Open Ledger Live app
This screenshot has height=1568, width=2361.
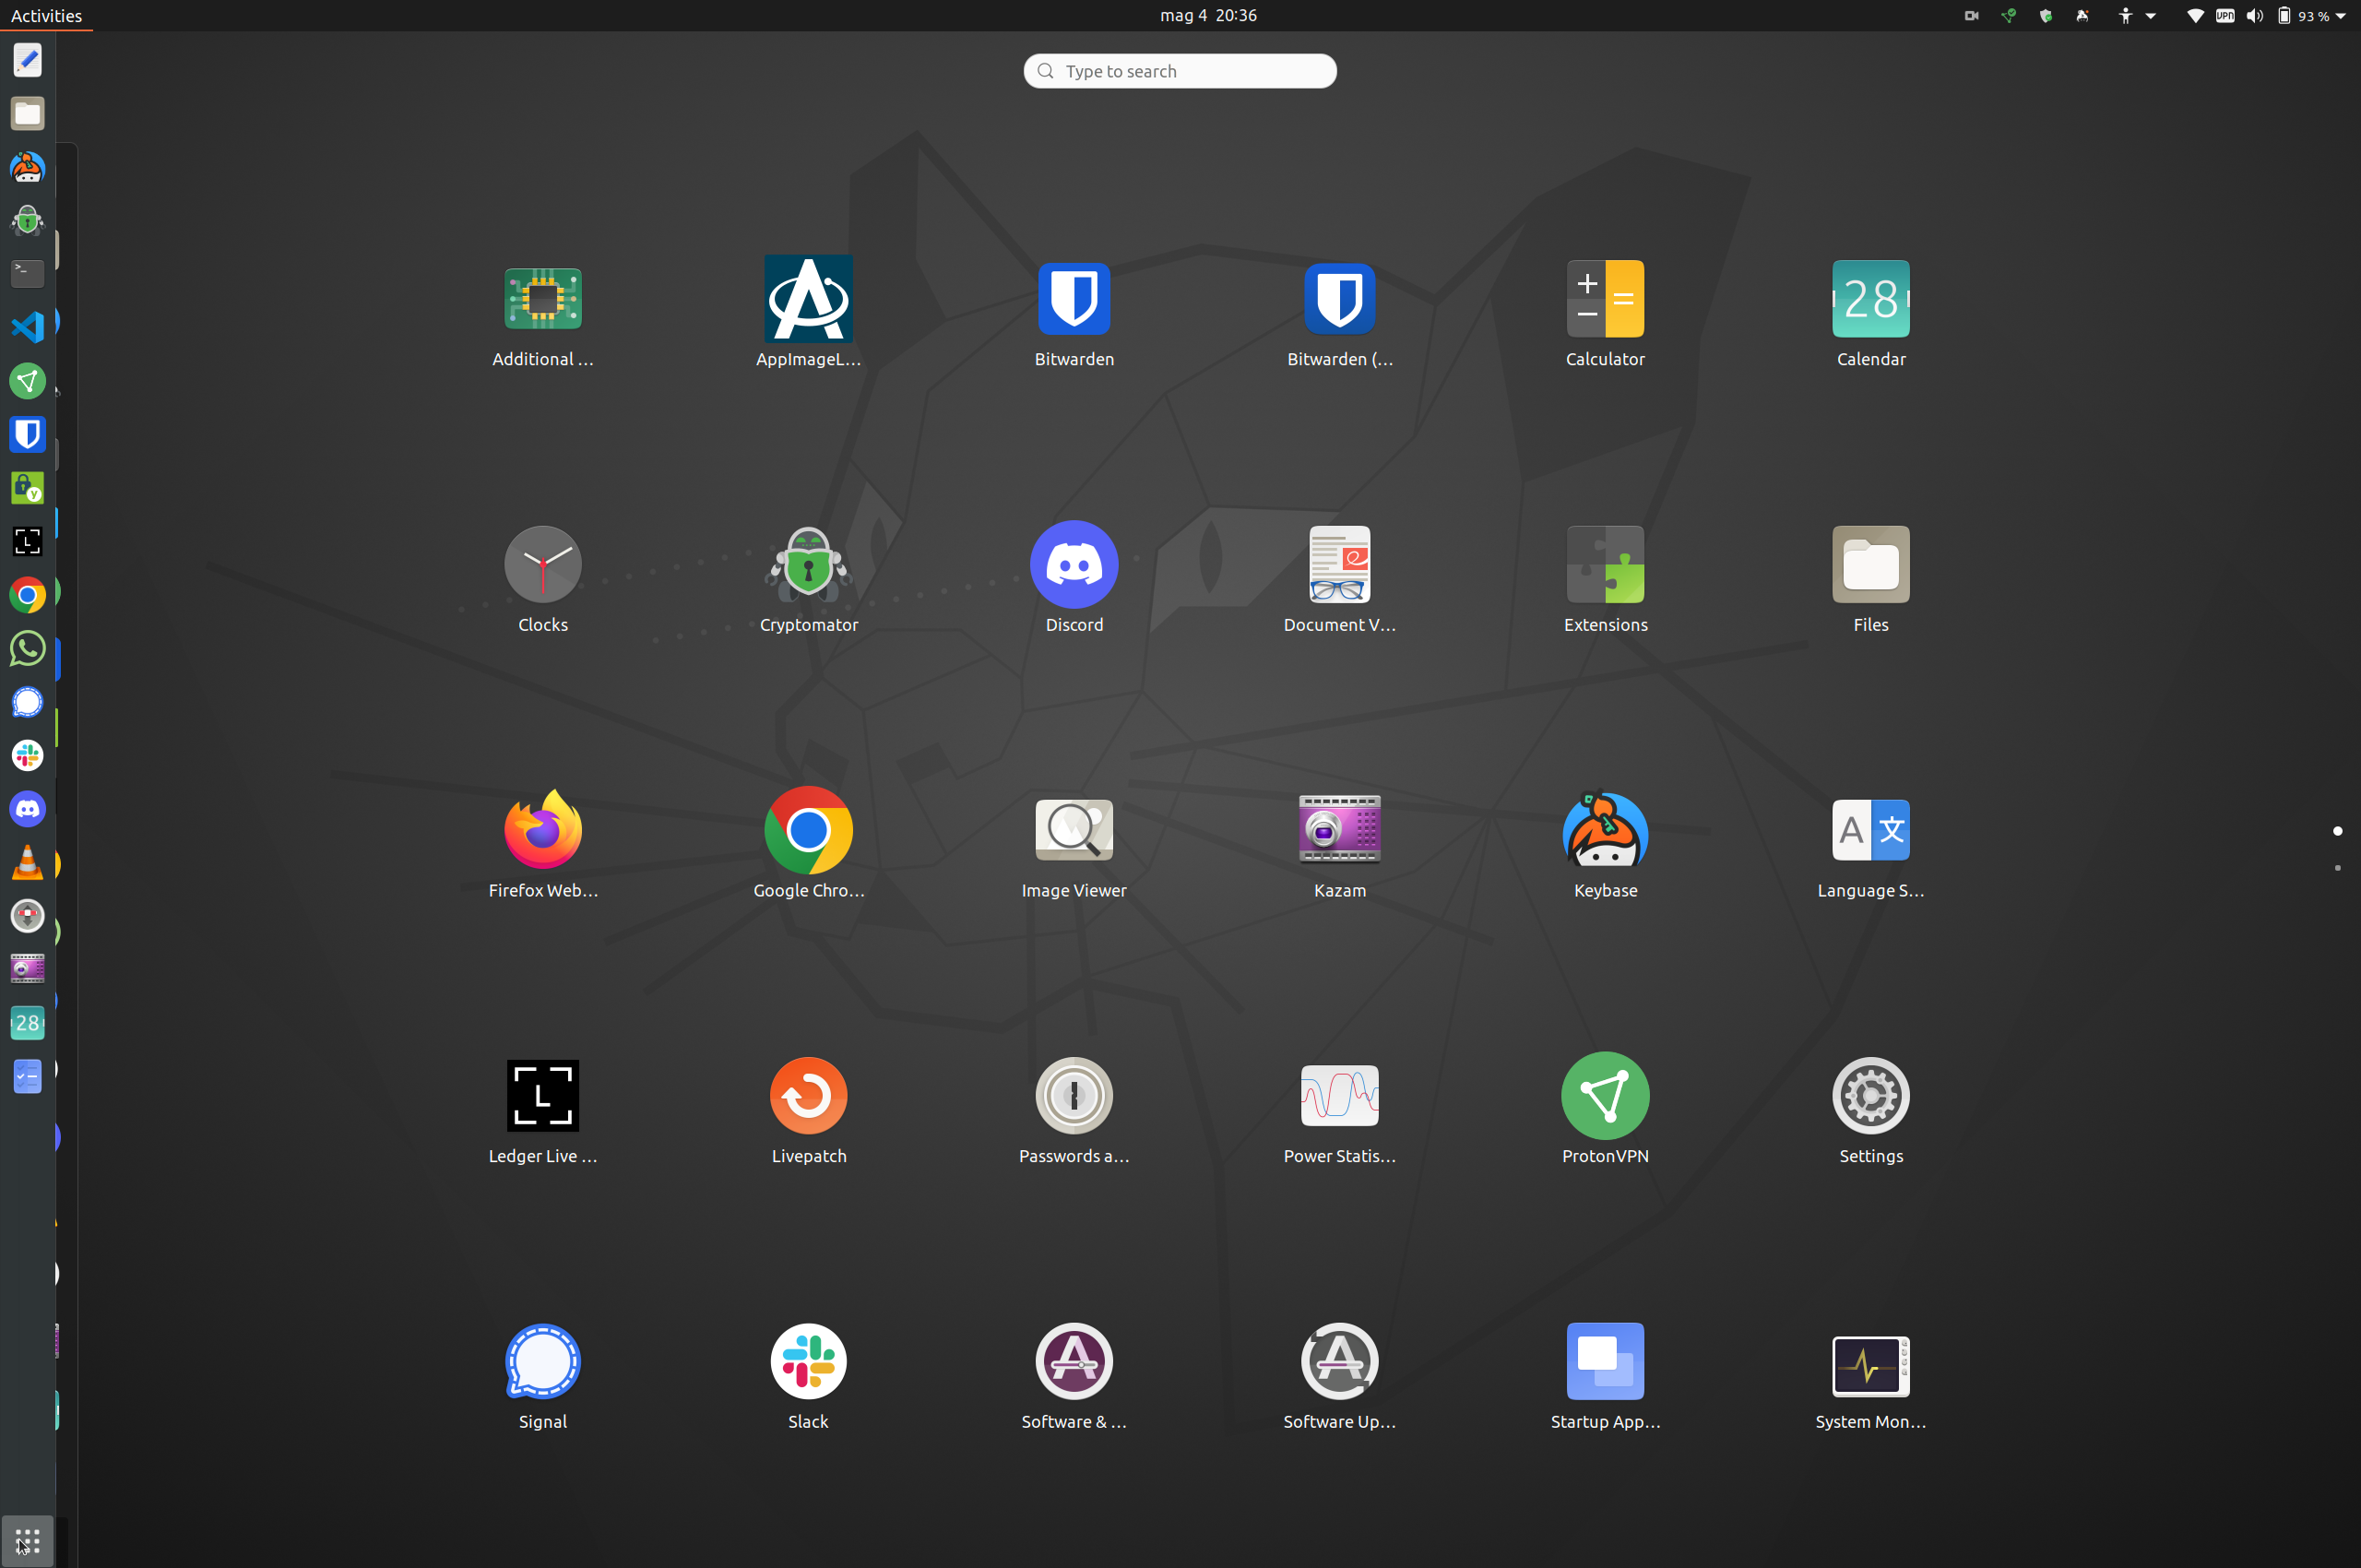click(543, 1096)
